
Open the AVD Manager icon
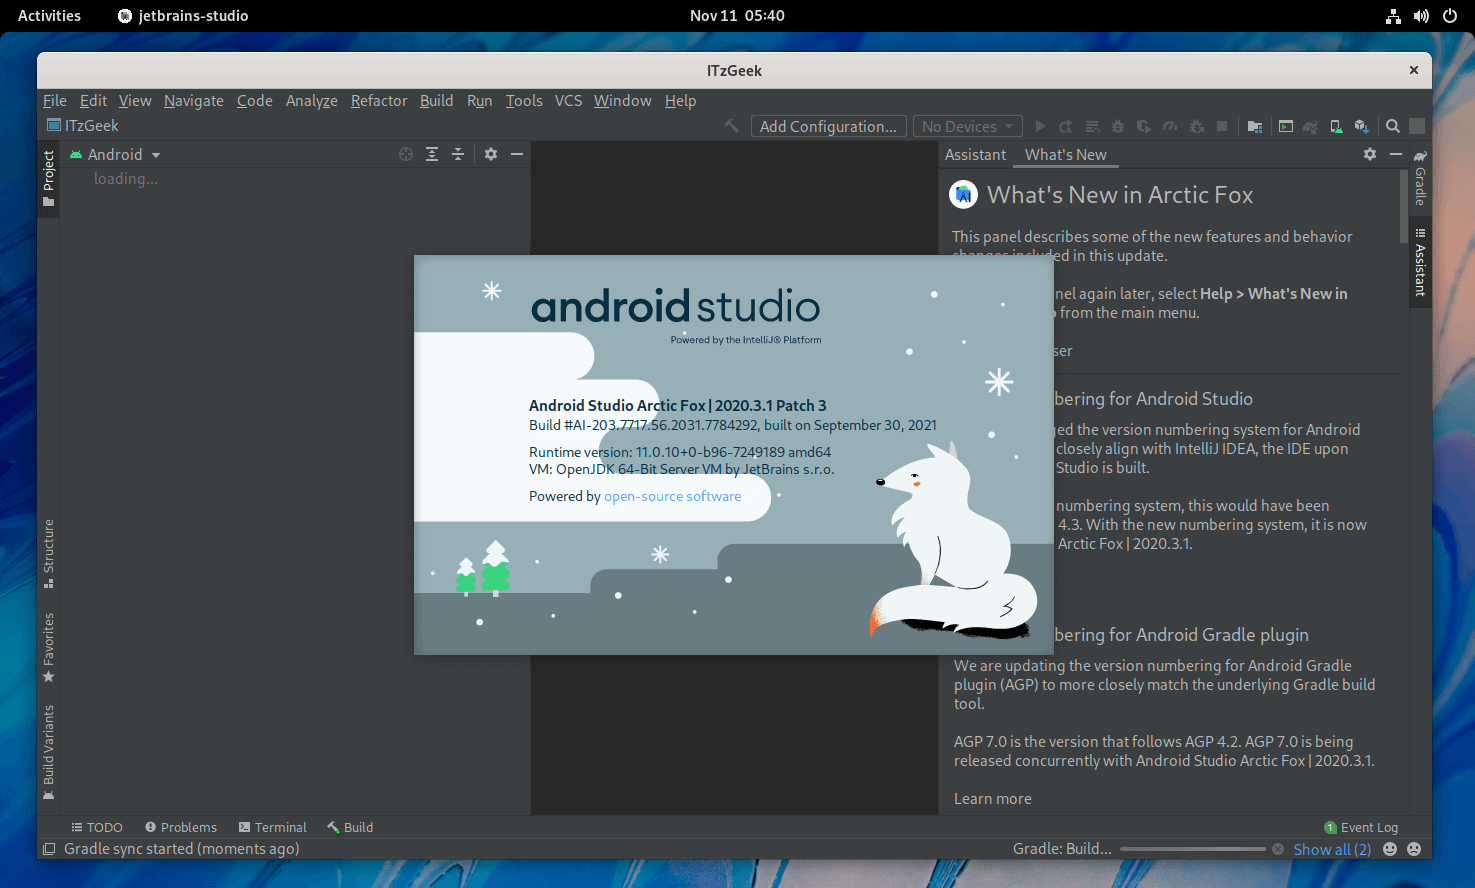(1336, 126)
